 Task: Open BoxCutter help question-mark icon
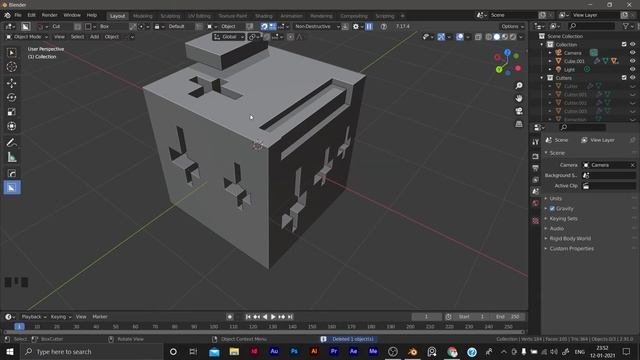point(383,27)
